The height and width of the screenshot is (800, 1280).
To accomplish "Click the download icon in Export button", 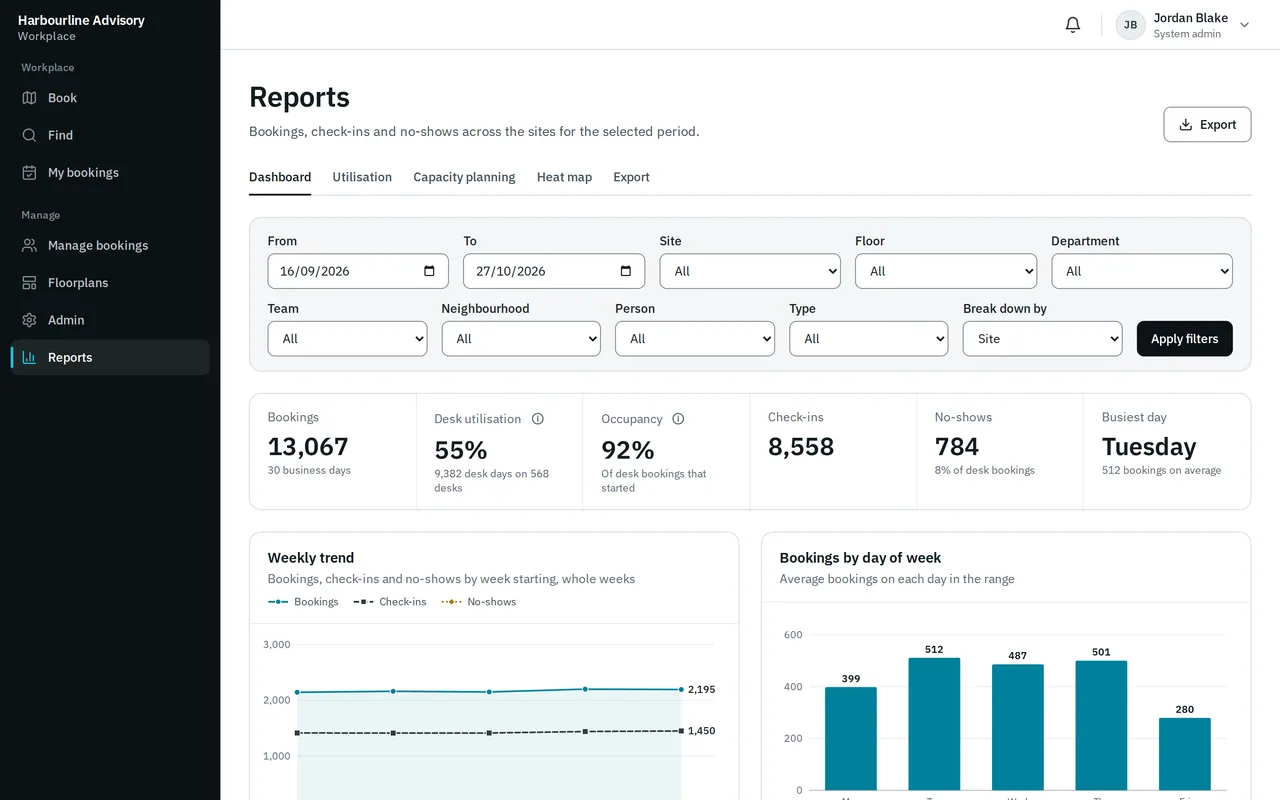I will [x=1186, y=125].
